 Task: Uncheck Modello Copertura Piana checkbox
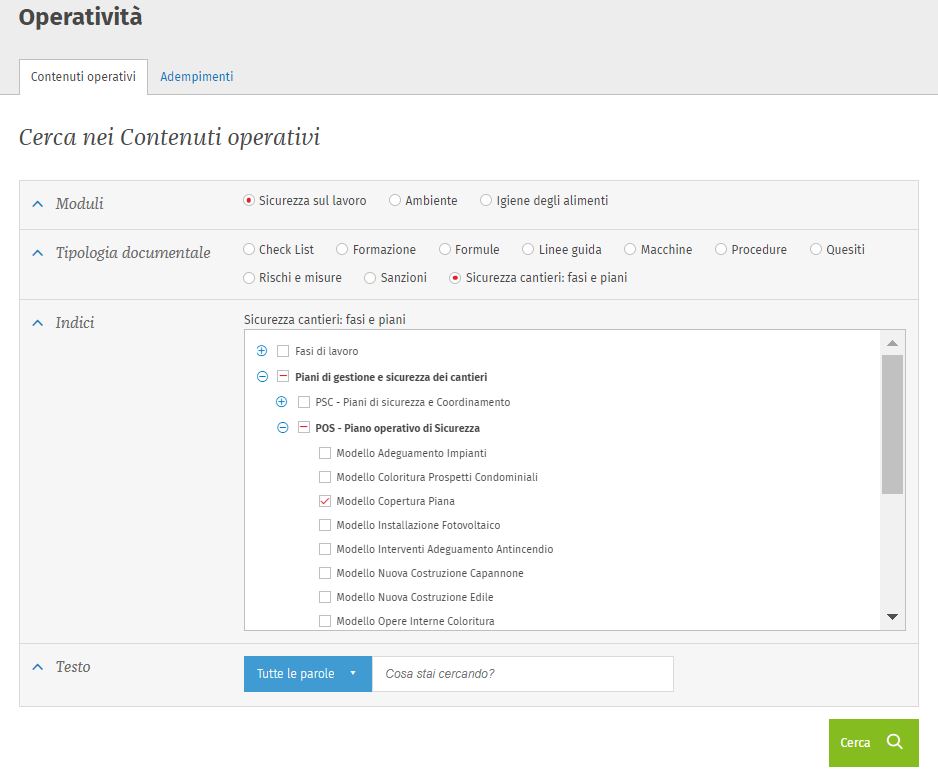325,501
